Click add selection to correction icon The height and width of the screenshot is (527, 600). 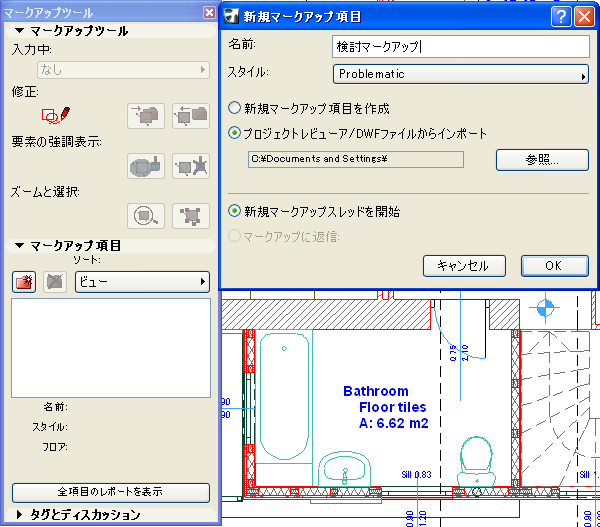coord(146,116)
